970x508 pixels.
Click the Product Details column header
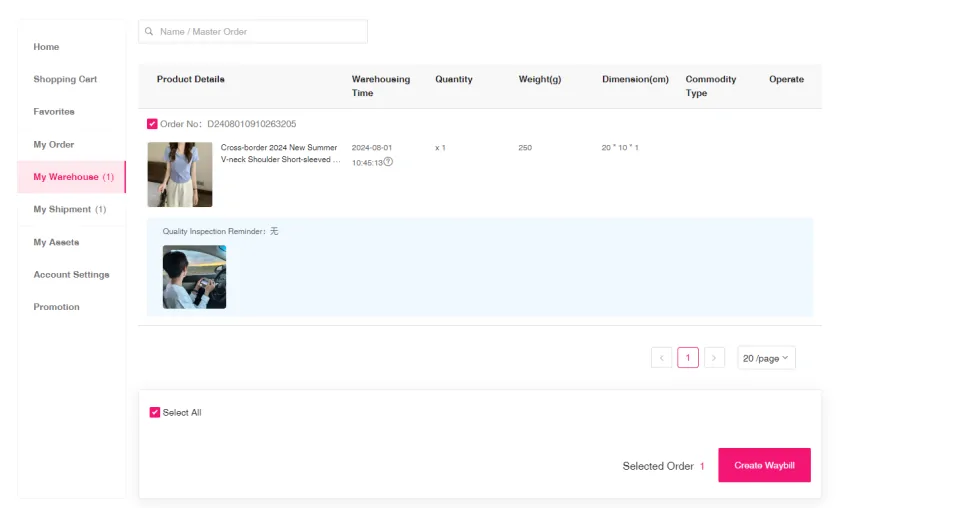tap(191, 79)
